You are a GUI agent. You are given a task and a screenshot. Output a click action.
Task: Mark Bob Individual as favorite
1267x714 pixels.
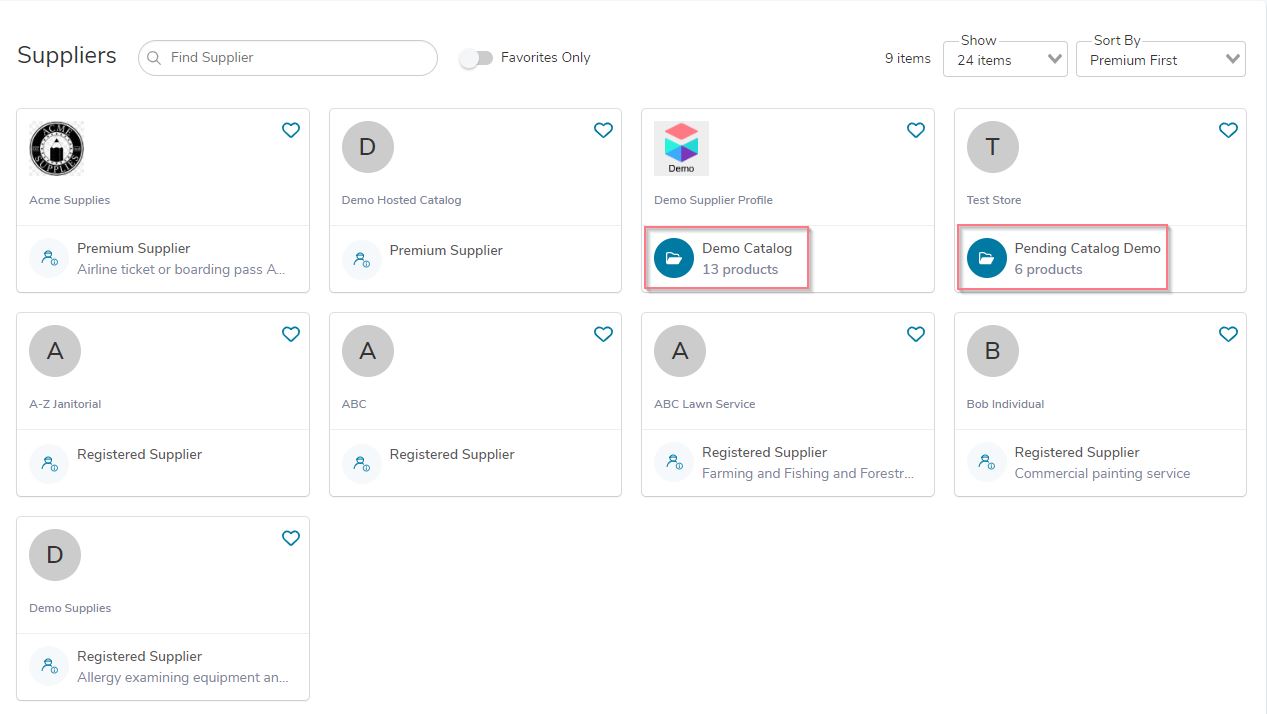(1228, 334)
